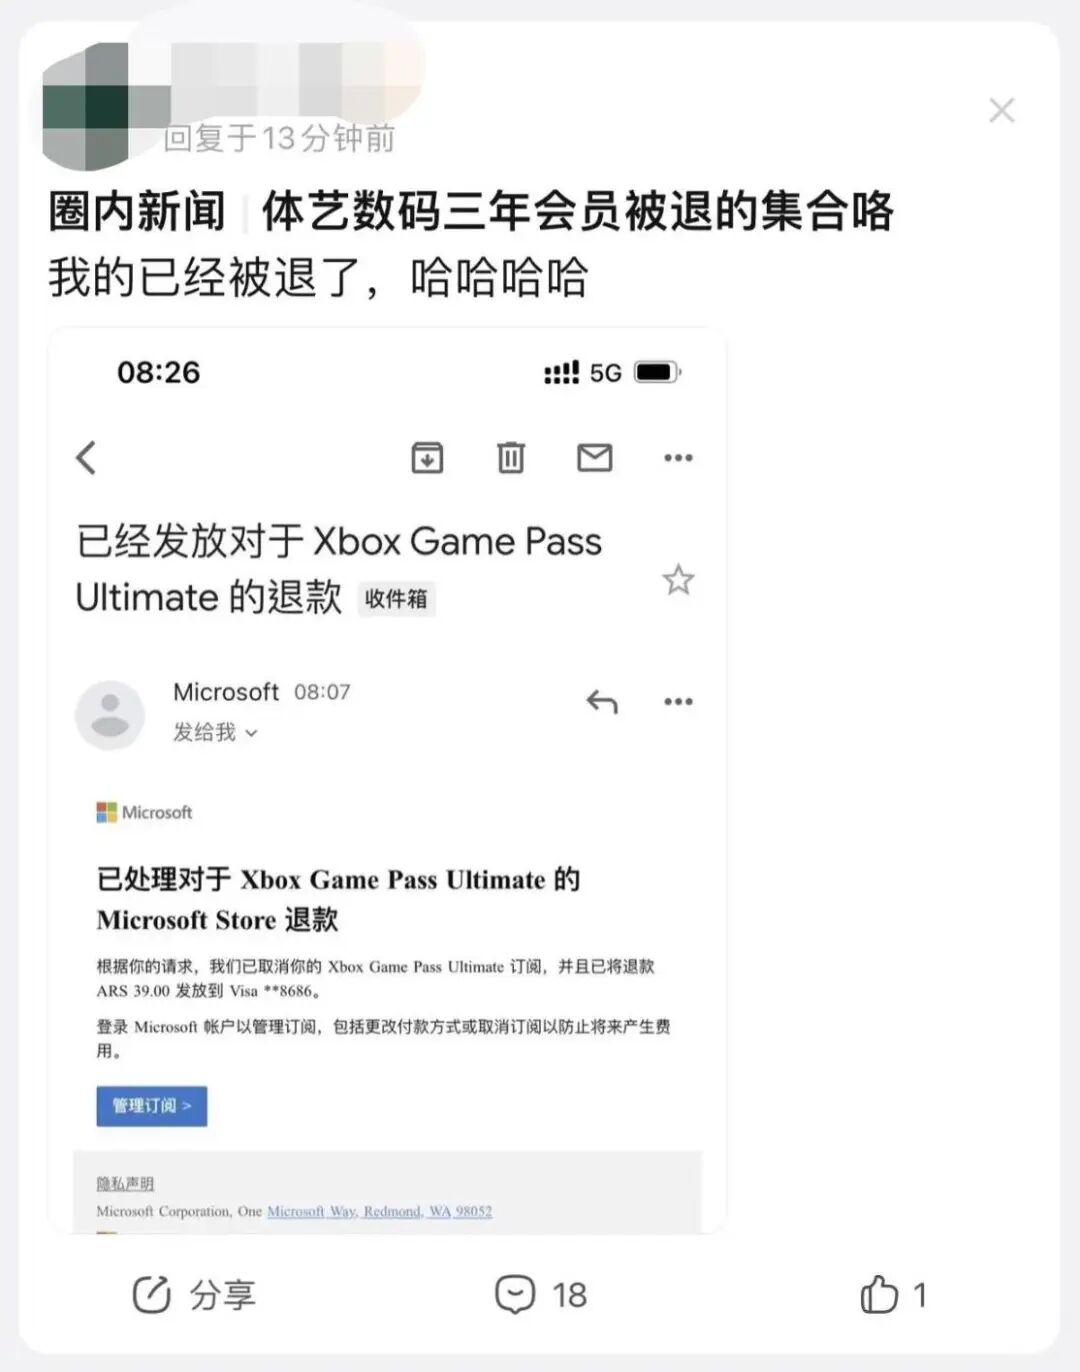1080x1372 pixels.
Task: Mark email unread with envelope icon
Action: 595,458
